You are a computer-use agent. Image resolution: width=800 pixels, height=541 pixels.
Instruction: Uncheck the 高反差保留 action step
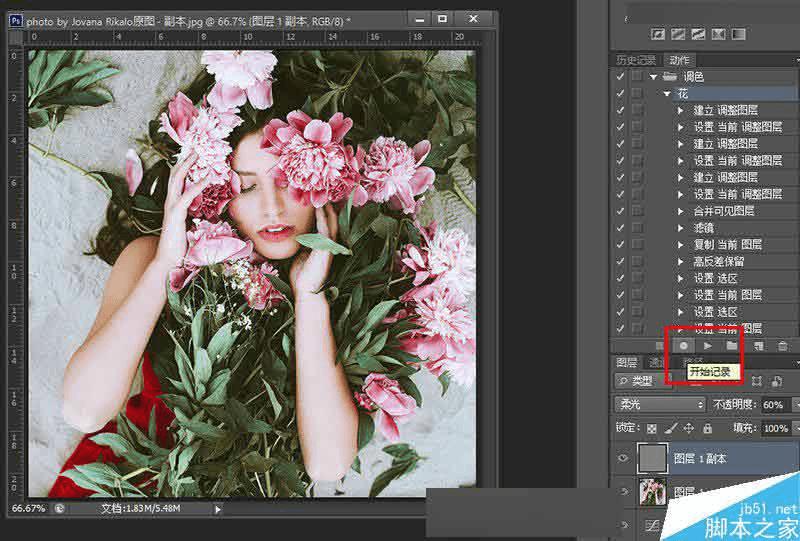point(621,261)
